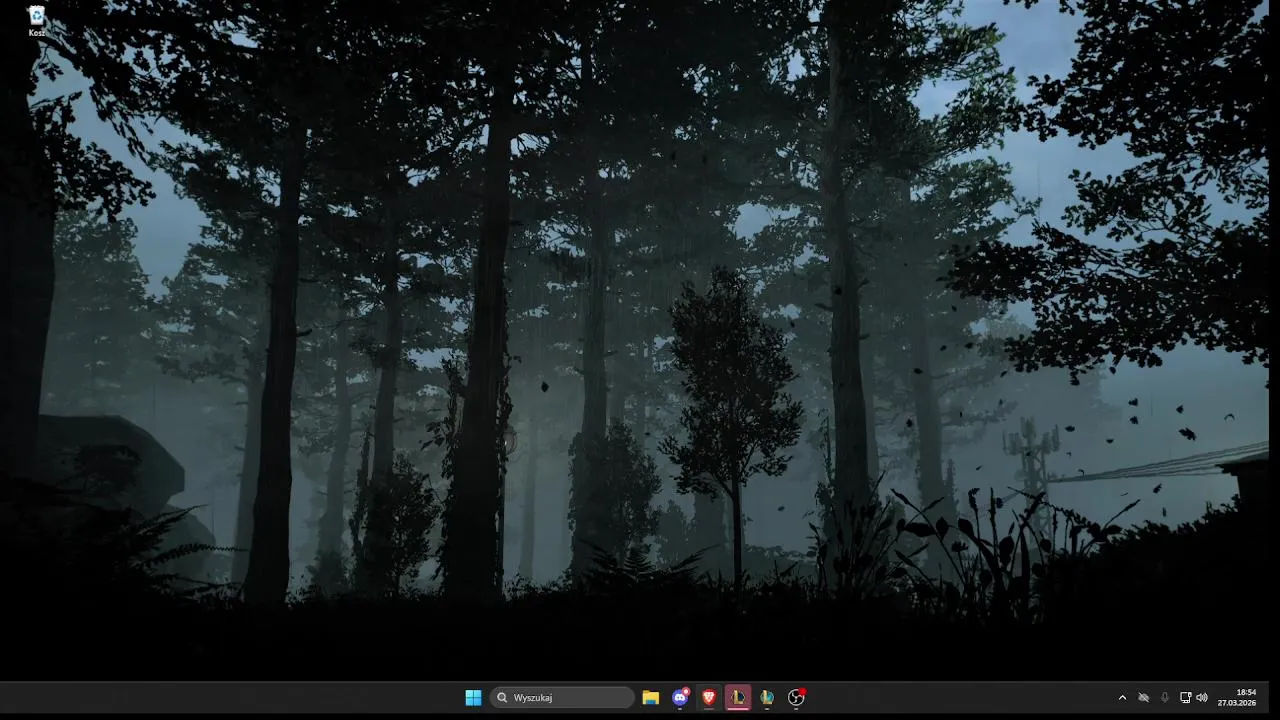The width and height of the screenshot is (1280, 720).
Task: Launch Brave browser from the taskbar
Action: click(709, 698)
